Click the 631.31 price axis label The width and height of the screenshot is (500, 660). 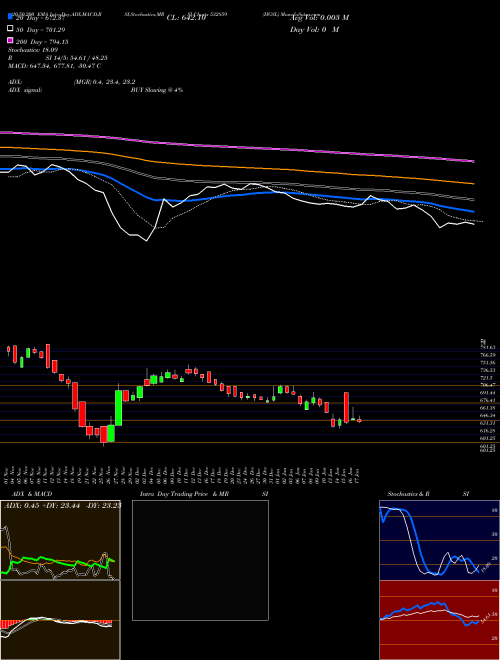click(x=487, y=423)
